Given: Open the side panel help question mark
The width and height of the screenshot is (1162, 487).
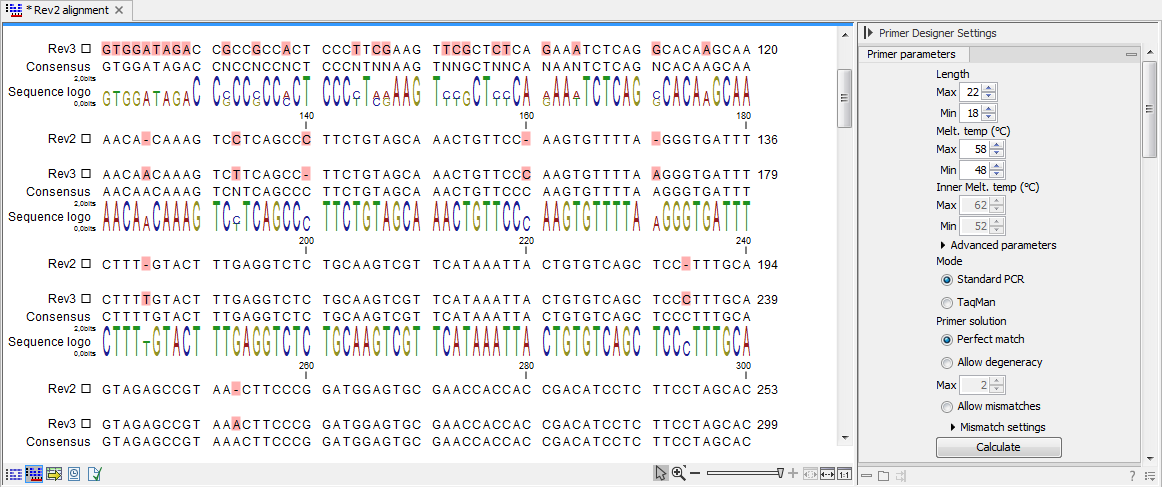Looking at the screenshot, I should [1132, 476].
